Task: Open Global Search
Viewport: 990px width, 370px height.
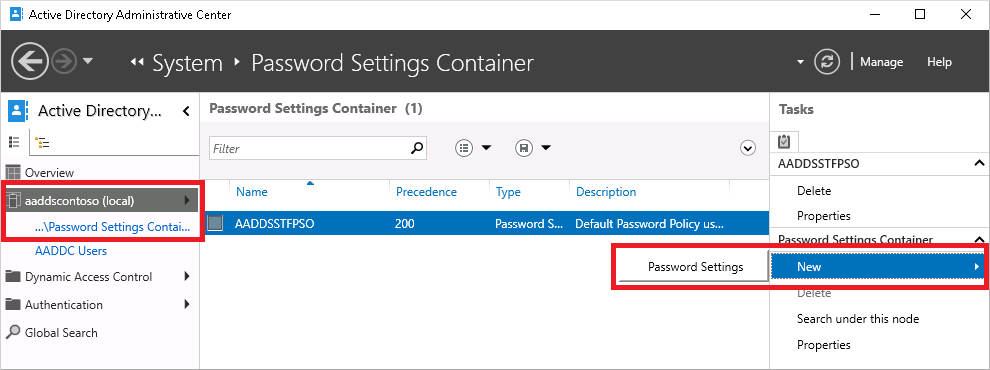Action: [x=61, y=333]
